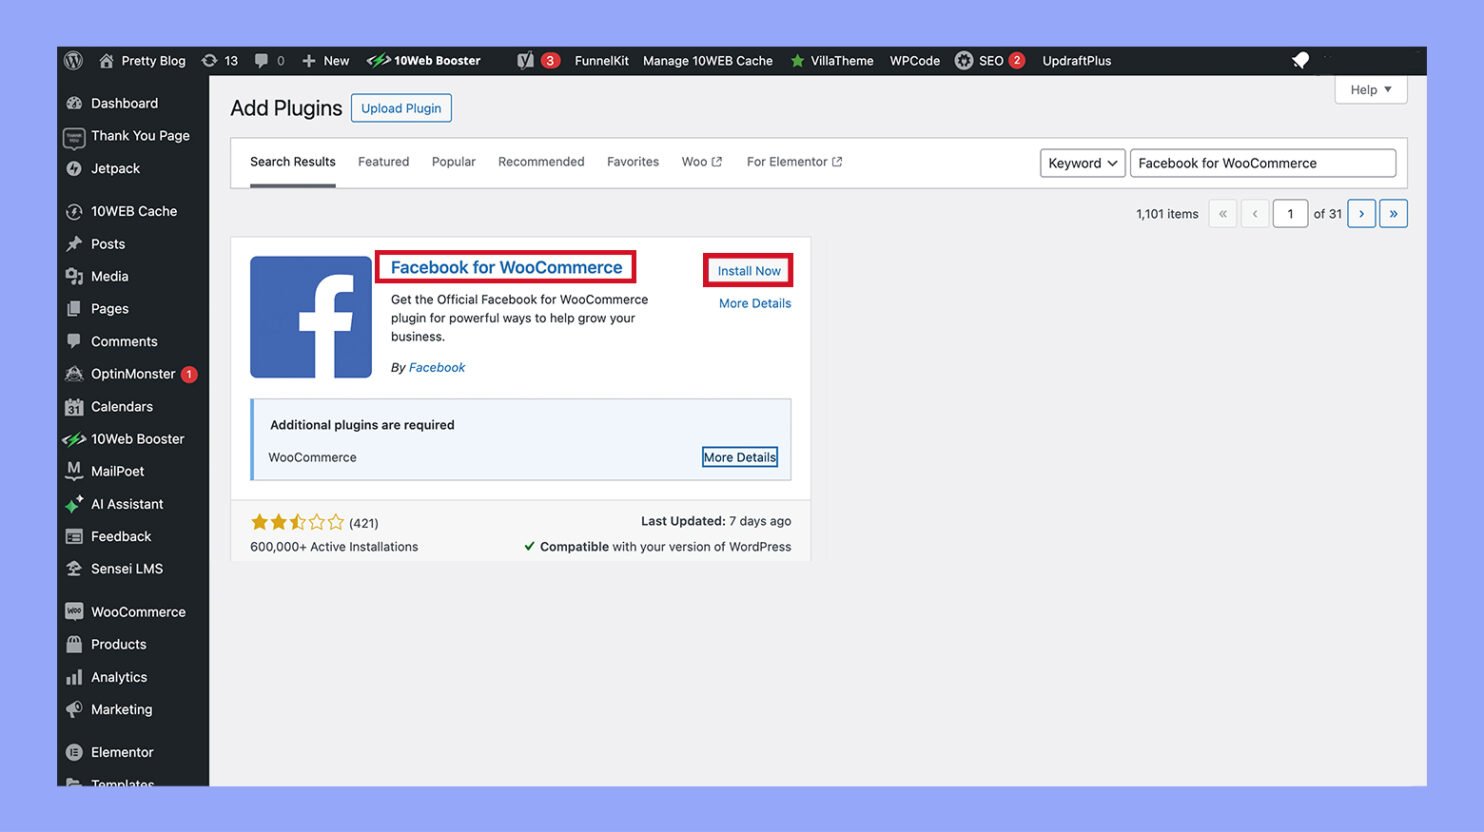This screenshot has height=832, width=1484.
Task: Open the Keyword search filter dropdown
Action: (1081, 162)
